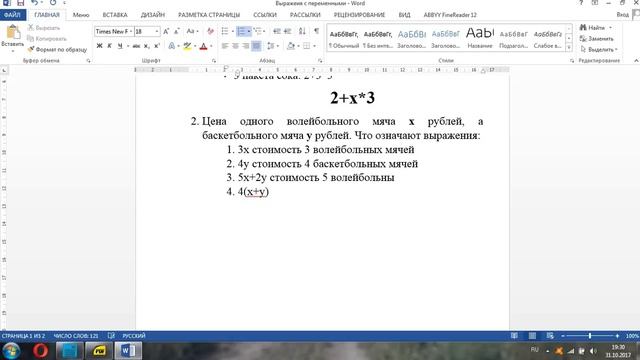Open the change case (Aa) dropdown
640x360 pixels.
click(x=192, y=31)
